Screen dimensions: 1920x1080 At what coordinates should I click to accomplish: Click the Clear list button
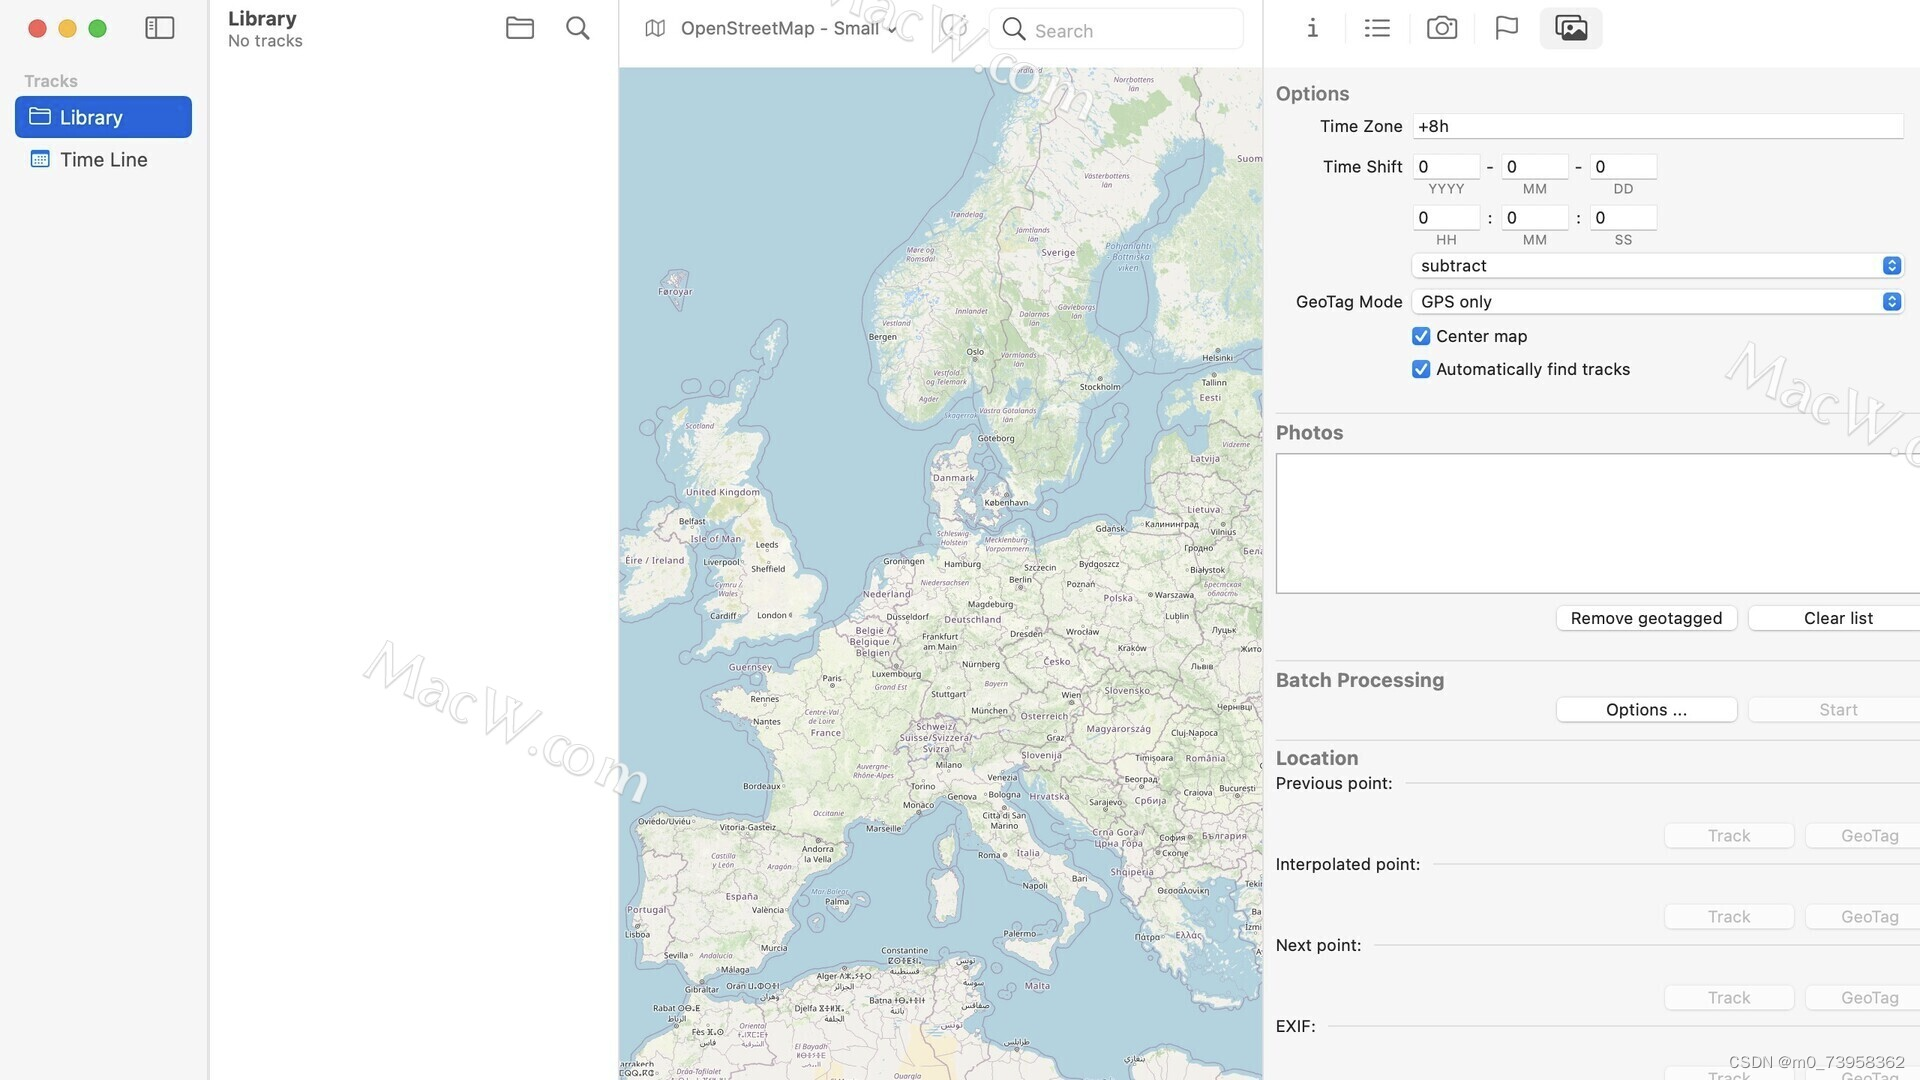pyautogui.click(x=1837, y=618)
